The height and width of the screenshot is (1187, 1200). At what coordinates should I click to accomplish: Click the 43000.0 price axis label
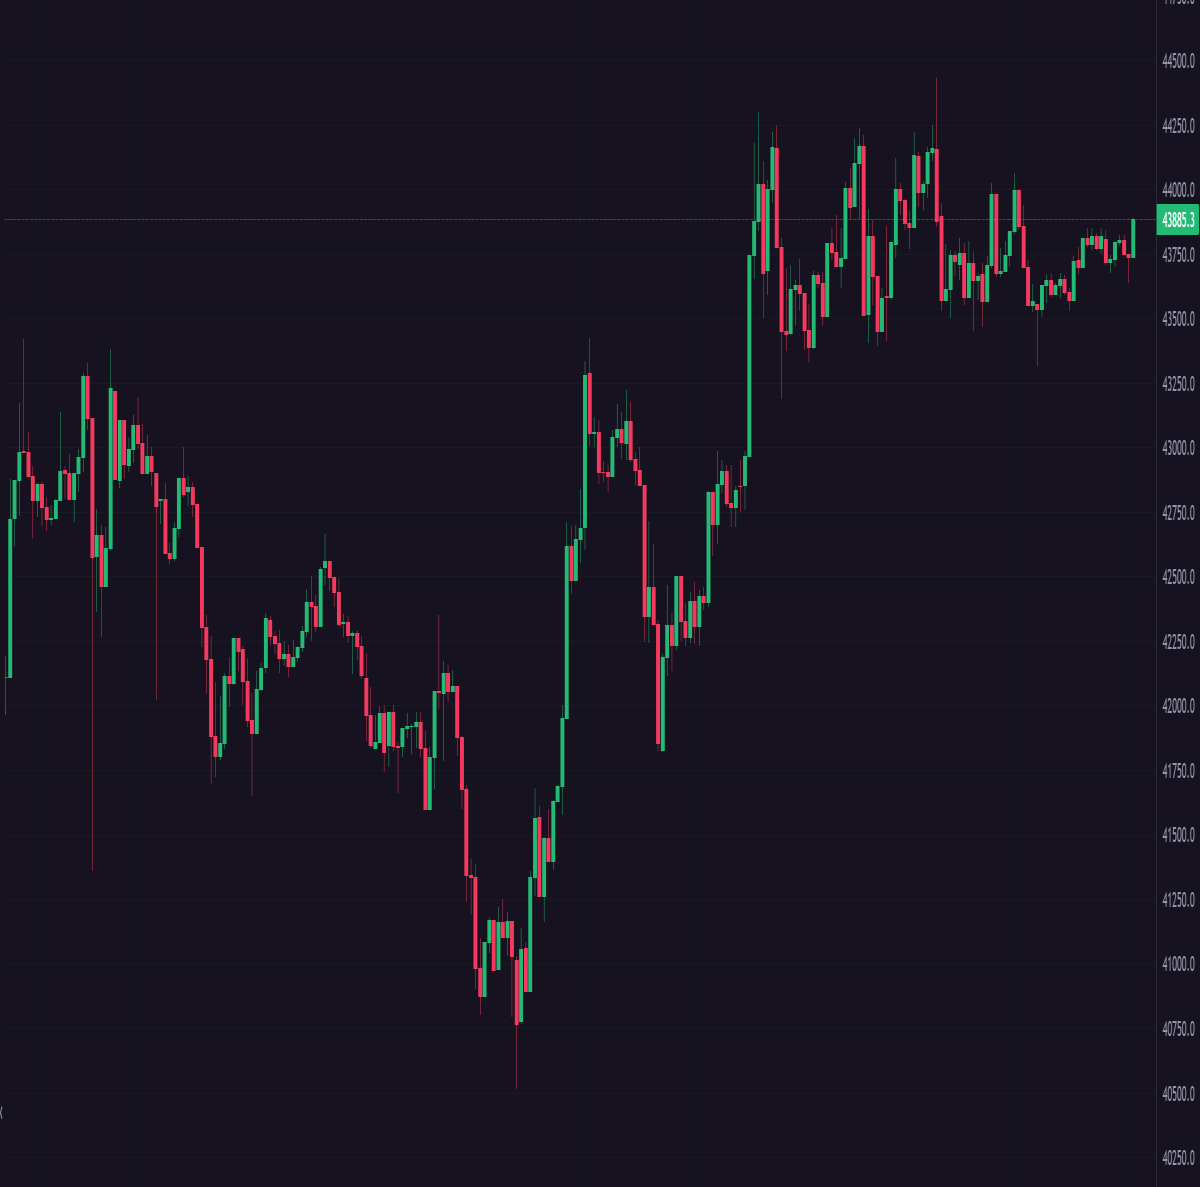pyautogui.click(x=1178, y=448)
